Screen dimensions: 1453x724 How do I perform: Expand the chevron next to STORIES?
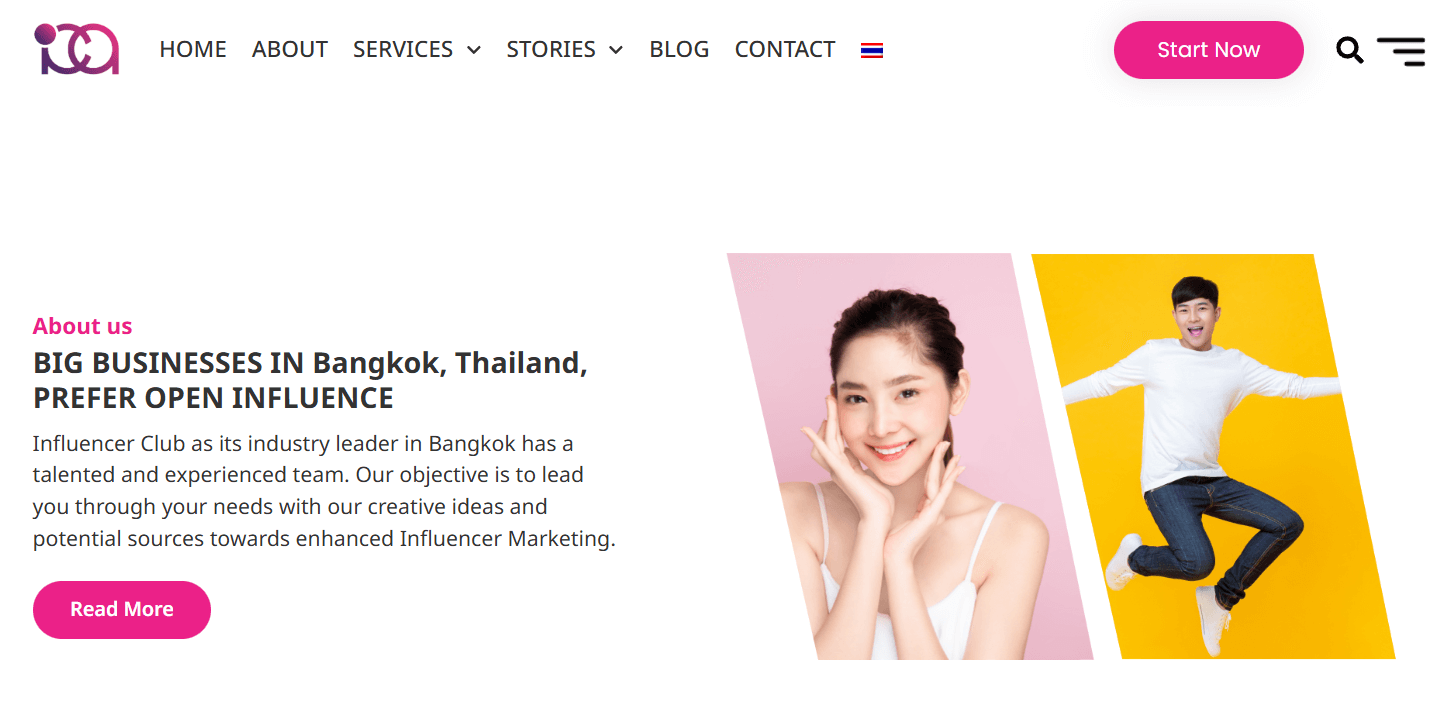click(x=616, y=50)
